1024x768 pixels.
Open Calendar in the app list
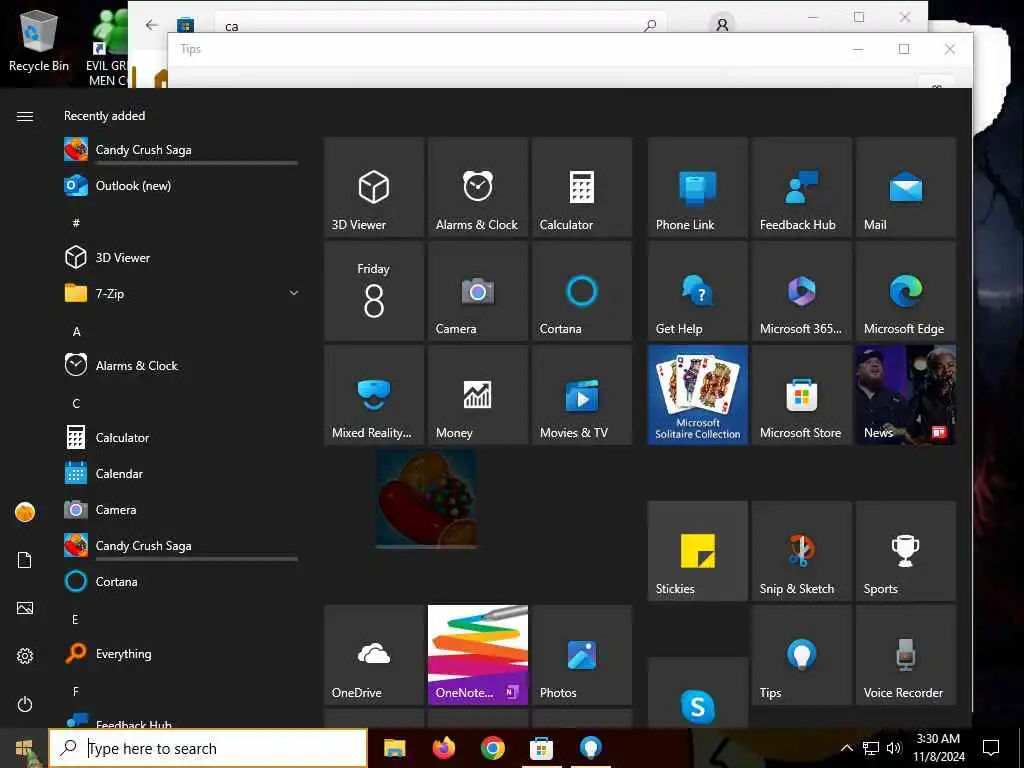tap(180, 473)
